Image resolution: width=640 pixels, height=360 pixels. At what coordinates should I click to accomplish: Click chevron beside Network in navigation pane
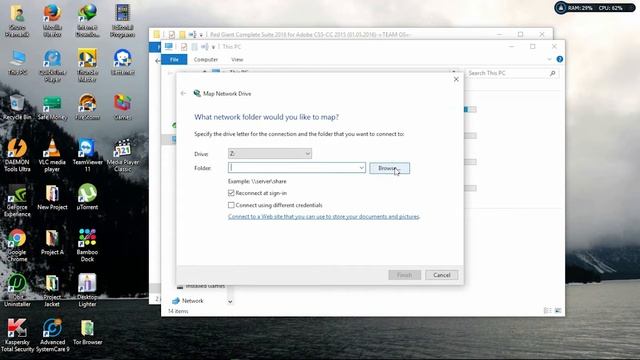(230, 302)
